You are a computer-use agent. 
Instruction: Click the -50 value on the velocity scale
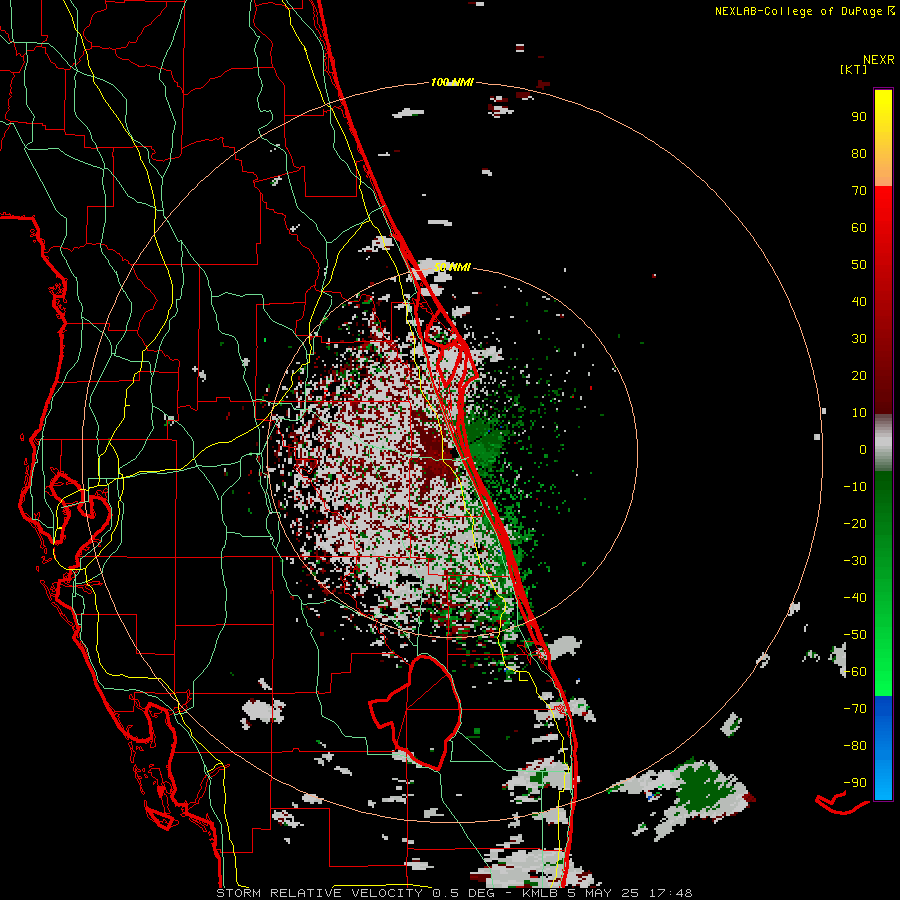[855, 635]
